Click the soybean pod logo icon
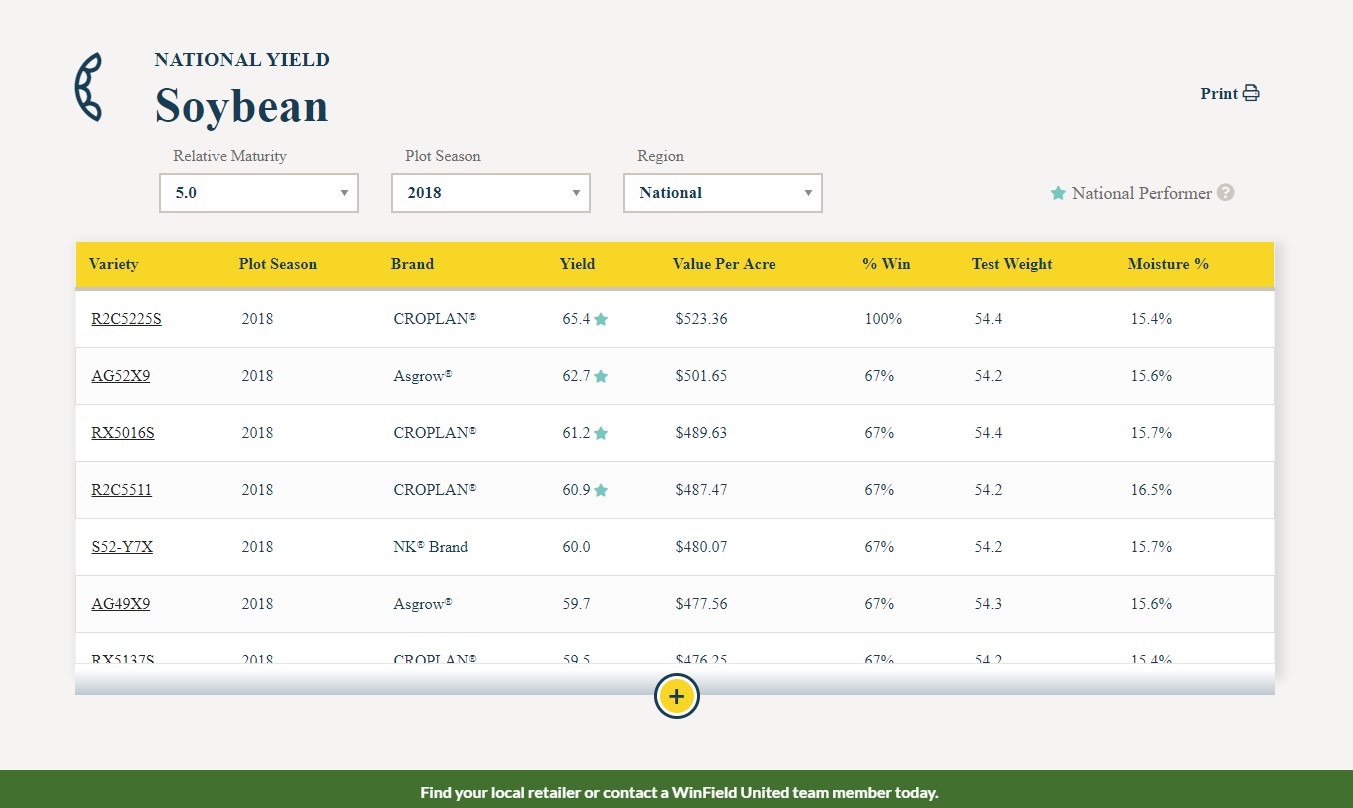 [88, 88]
